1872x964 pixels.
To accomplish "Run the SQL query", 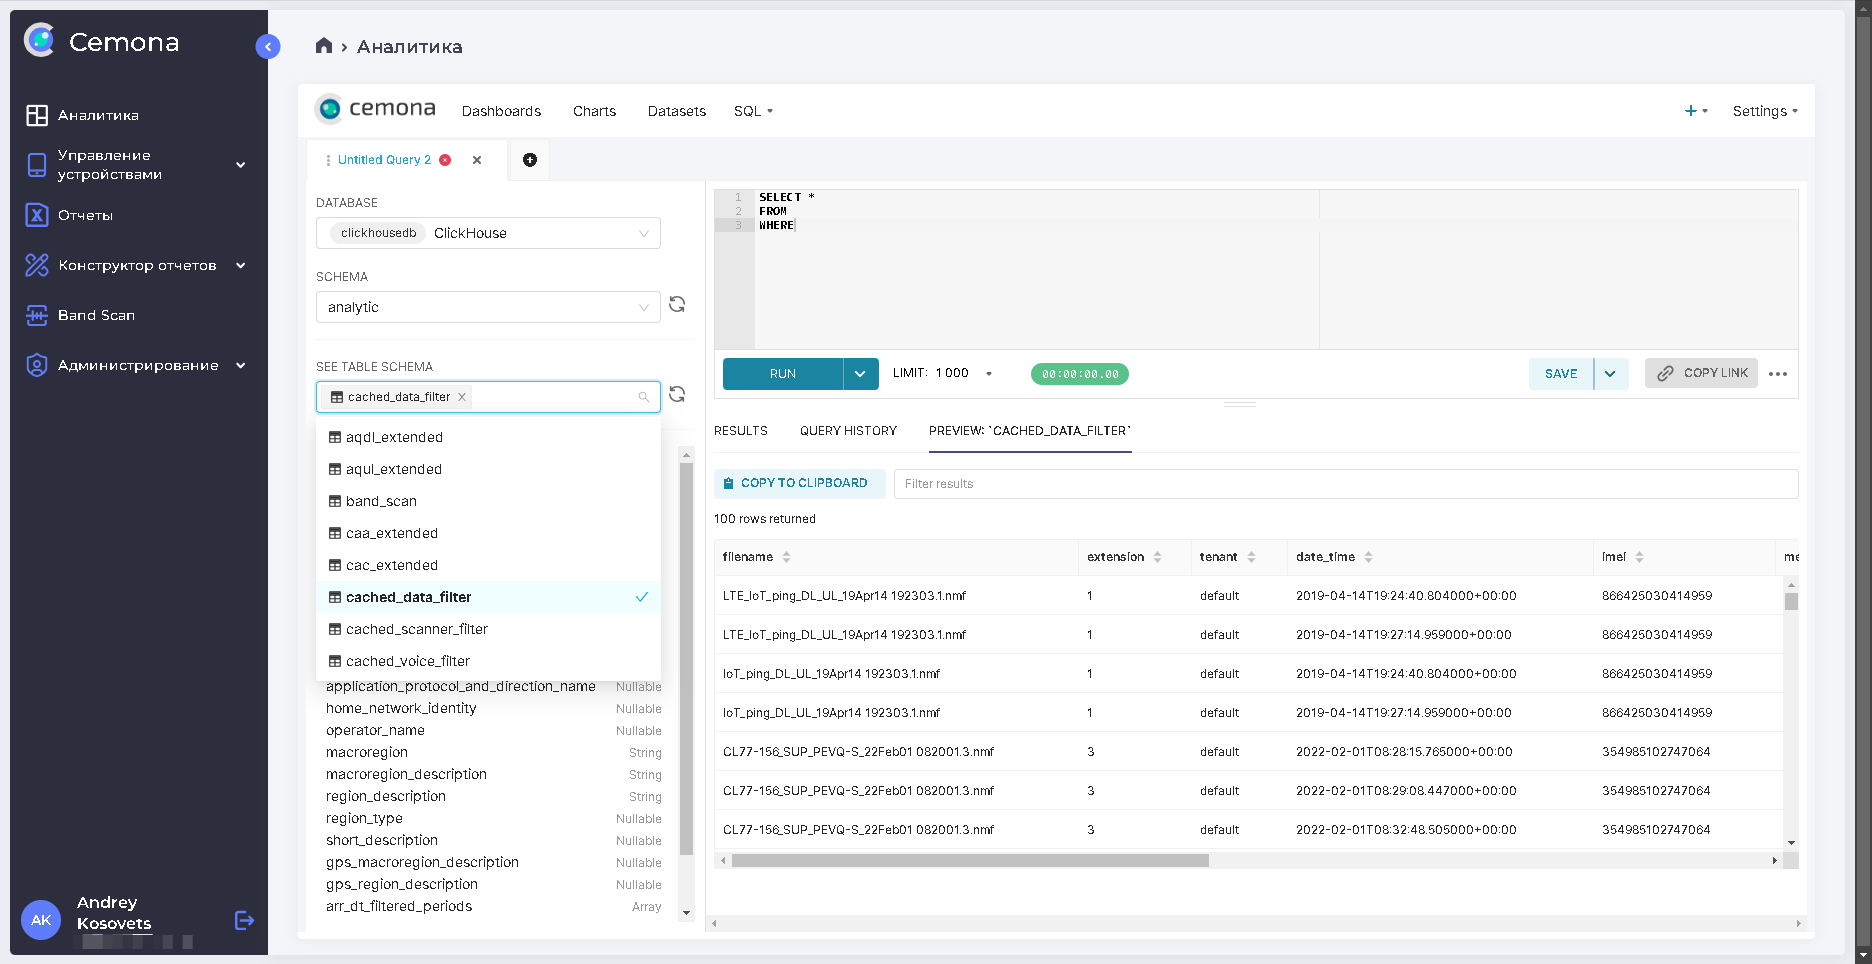I will (x=781, y=373).
